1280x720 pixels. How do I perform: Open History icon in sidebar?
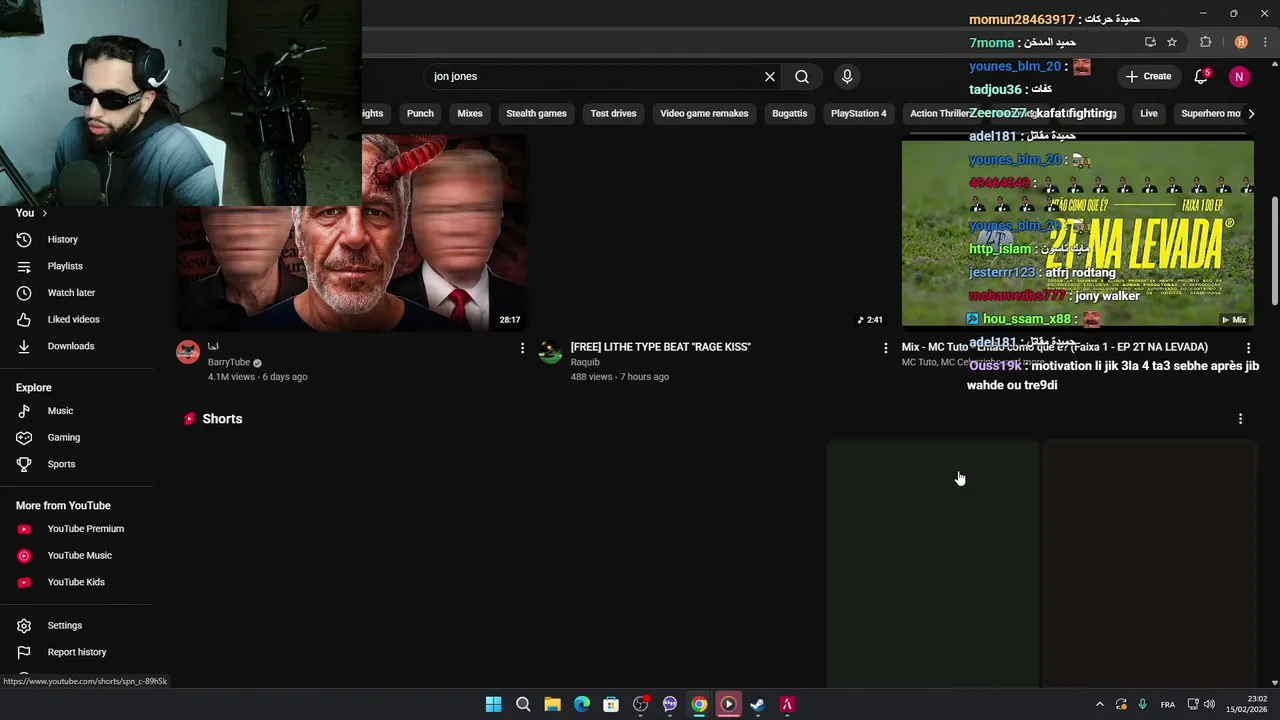pos(24,240)
